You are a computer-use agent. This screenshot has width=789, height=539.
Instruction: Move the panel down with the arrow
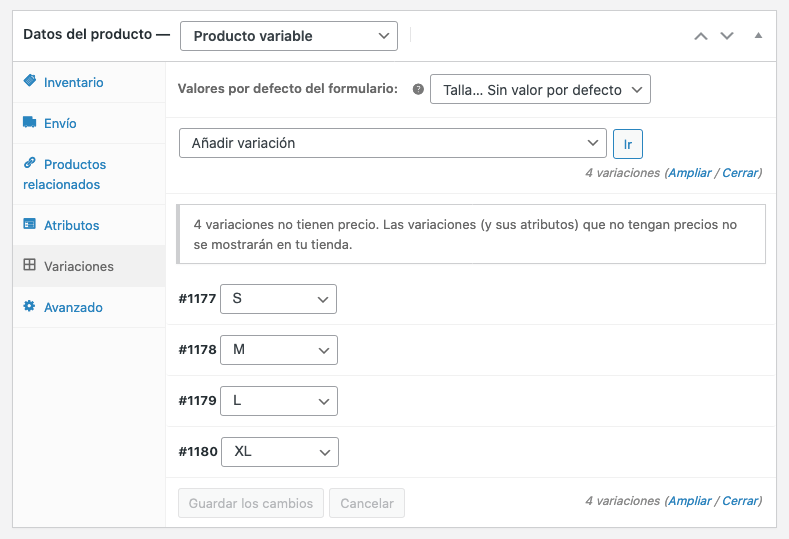click(727, 36)
